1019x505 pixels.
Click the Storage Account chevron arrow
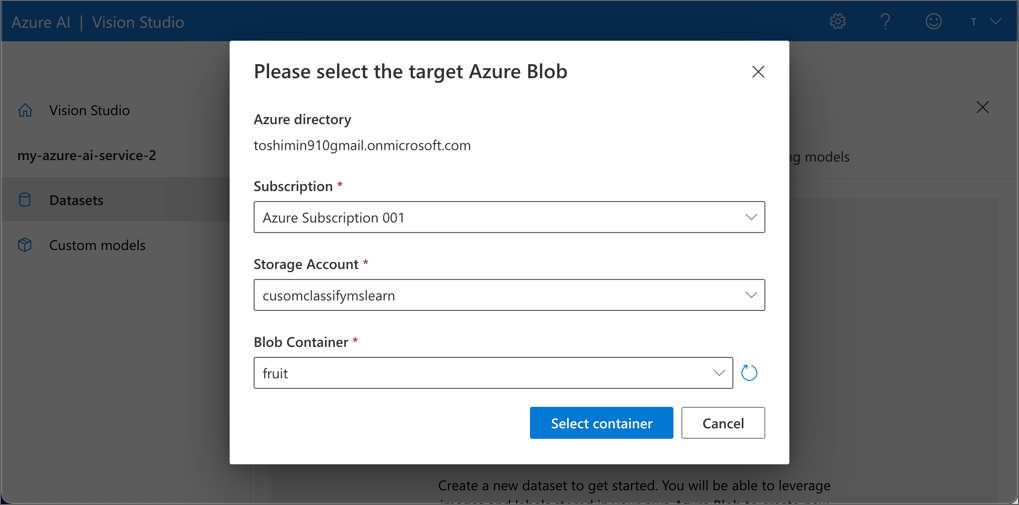pyautogui.click(x=751, y=295)
